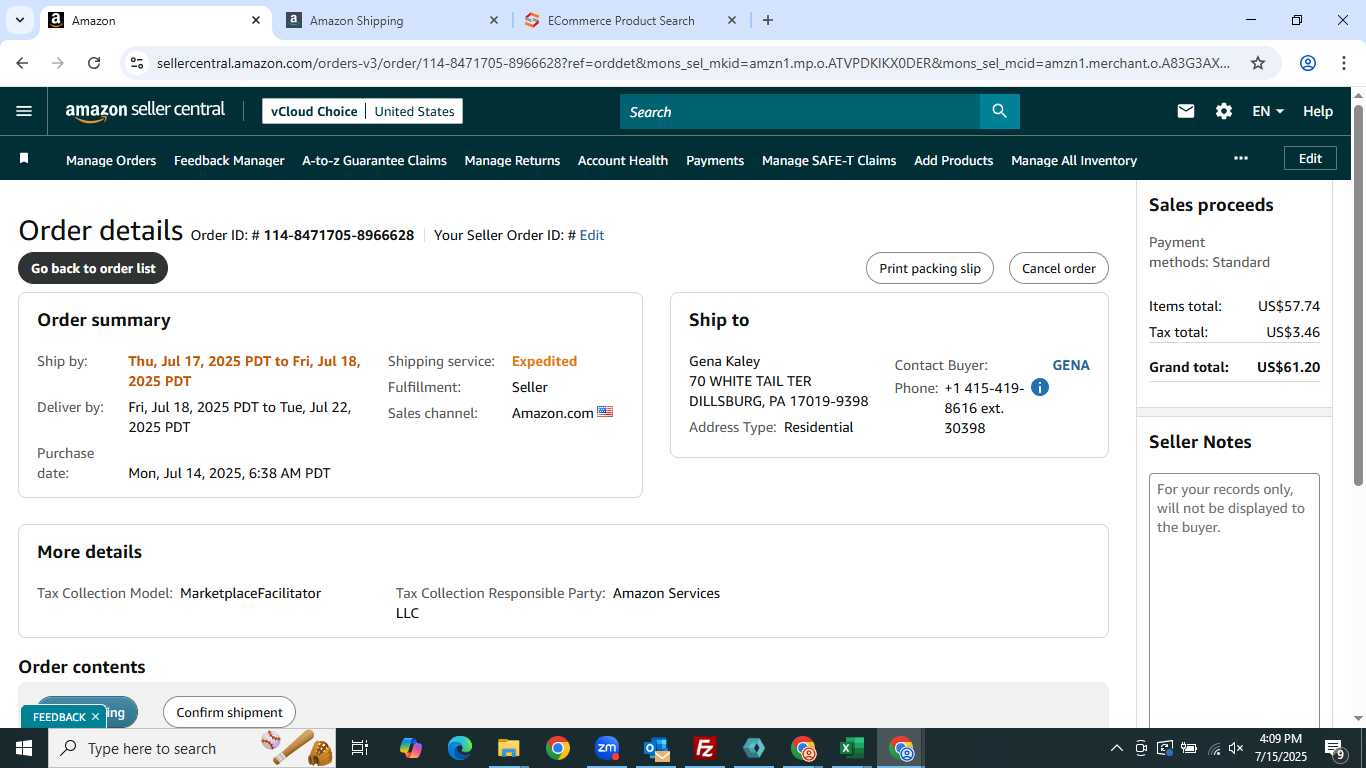Open the hamburger navigation menu
1366x768 pixels.
[x=24, y=111]
